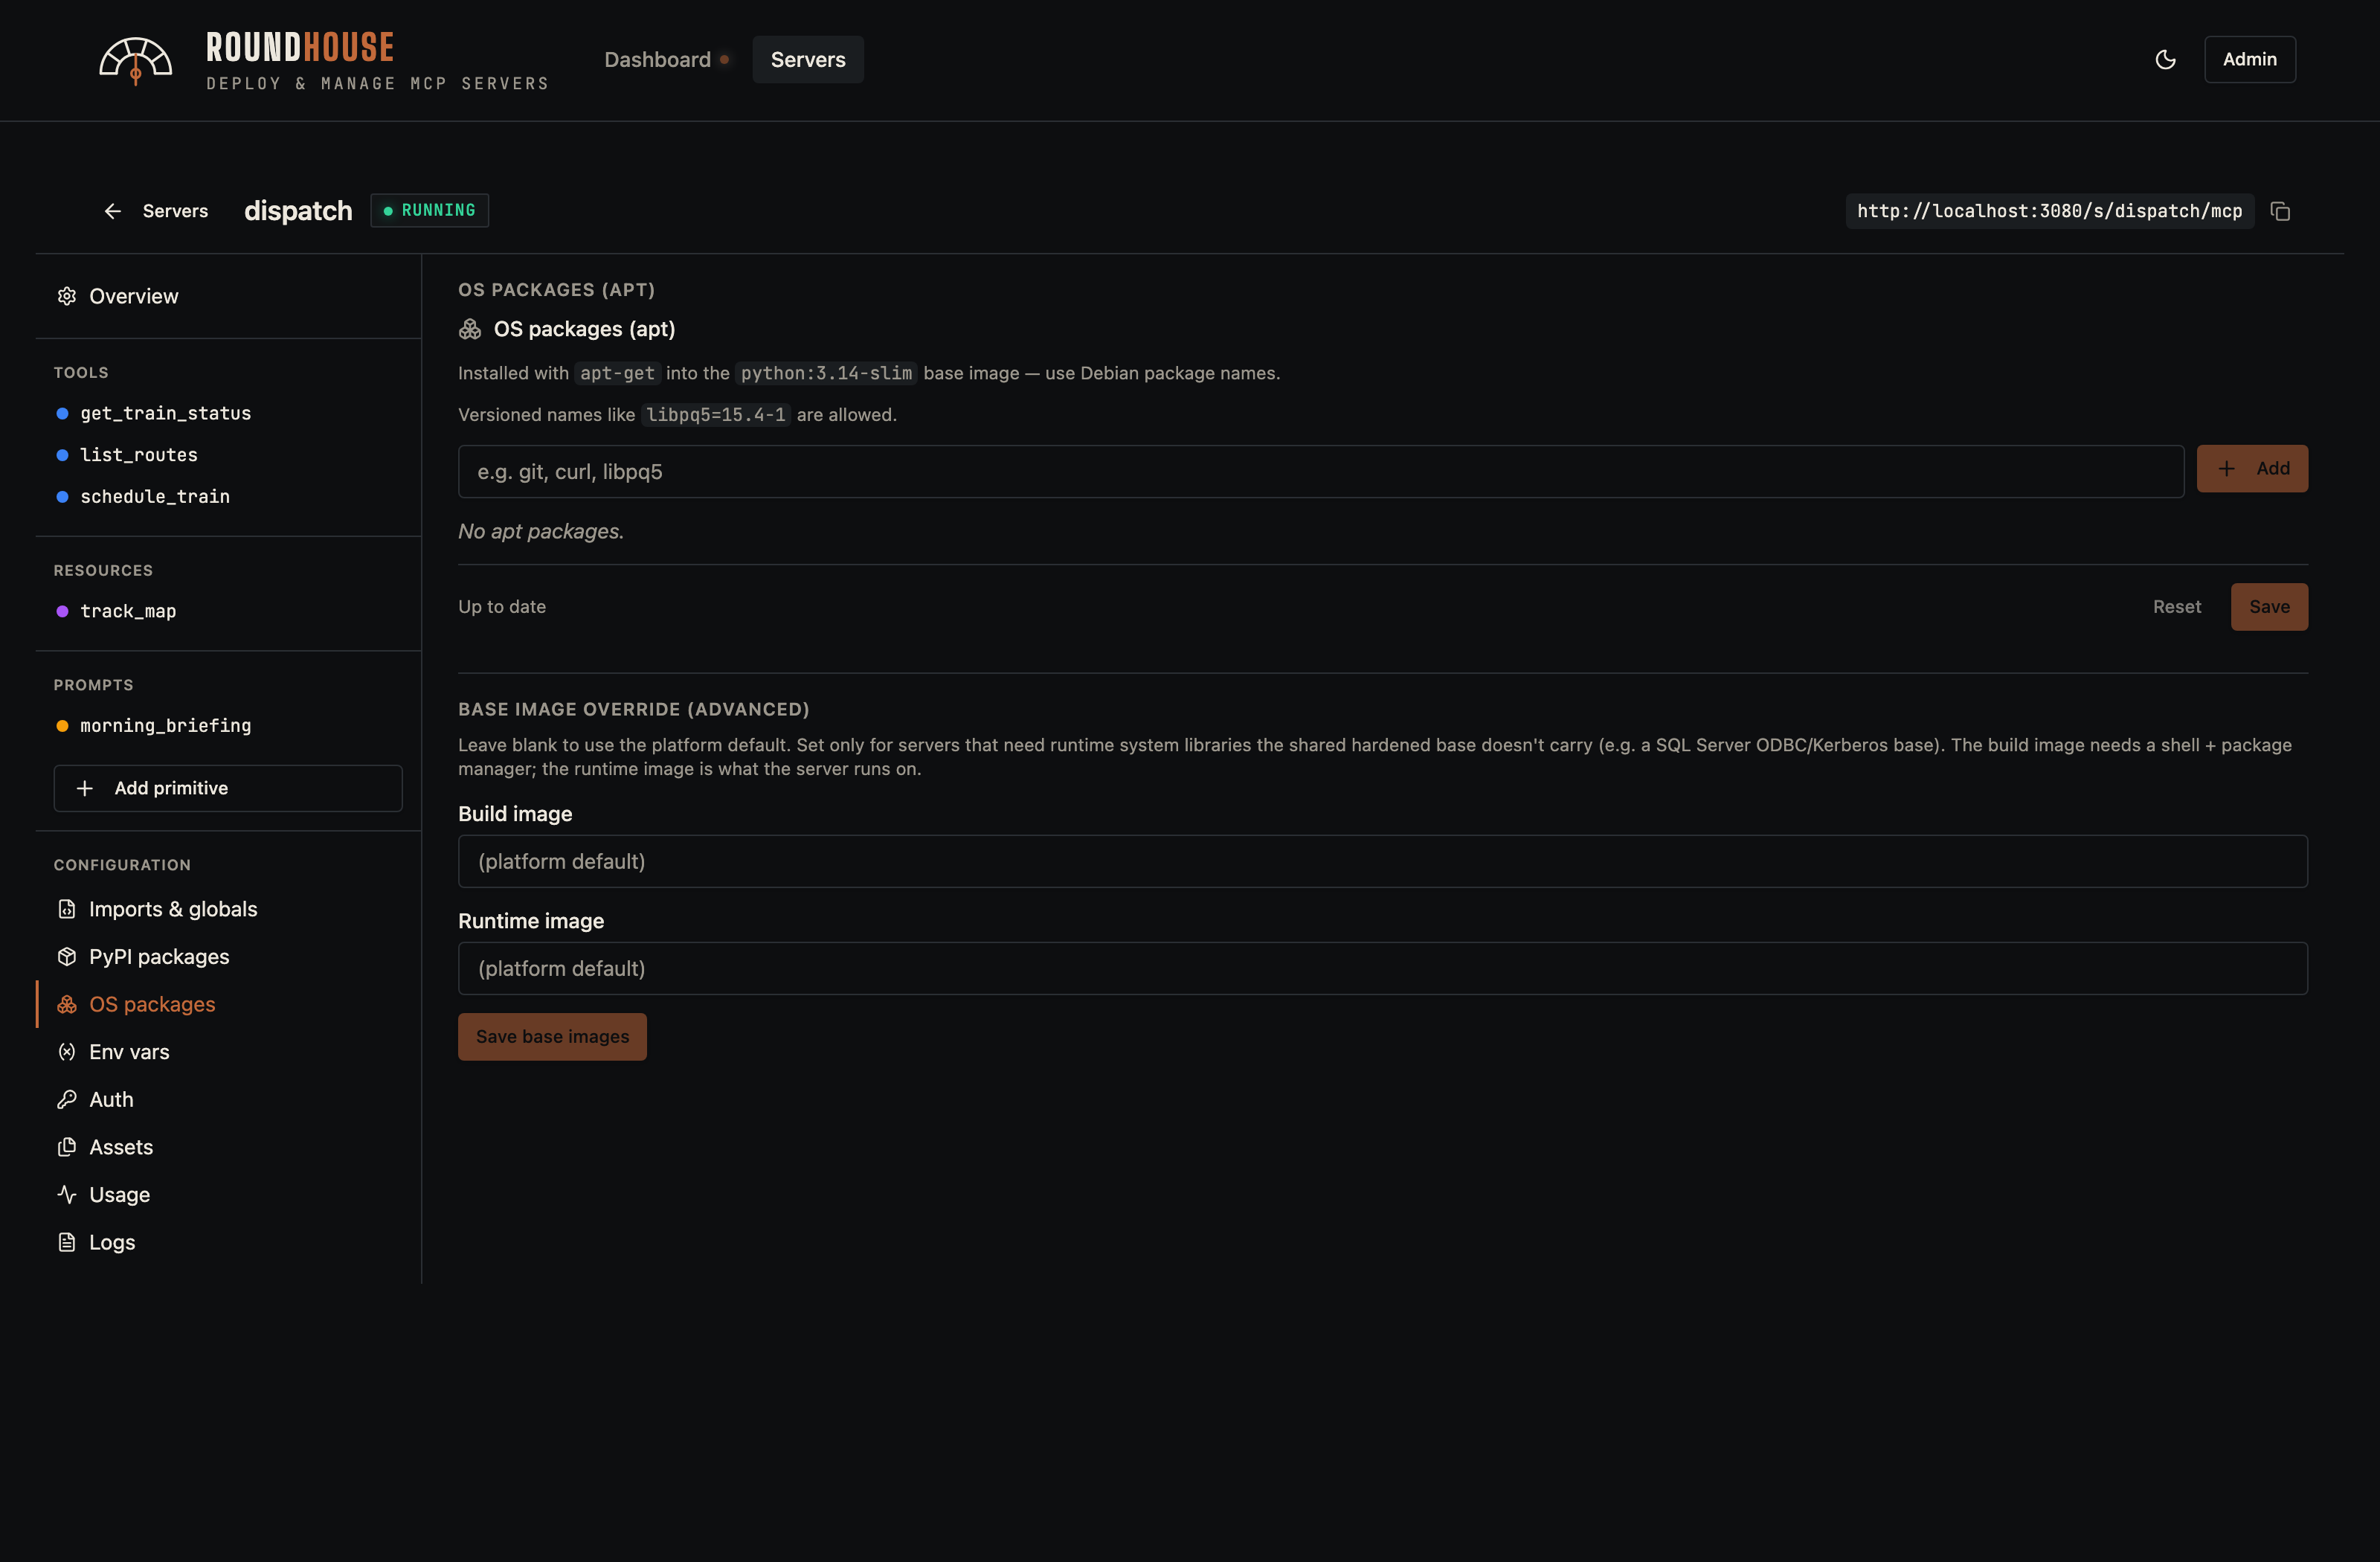The height and width of the screenshot is (1562, 2380).
Task: Click the Imports & globals file icon
Action: coord(67,909)
